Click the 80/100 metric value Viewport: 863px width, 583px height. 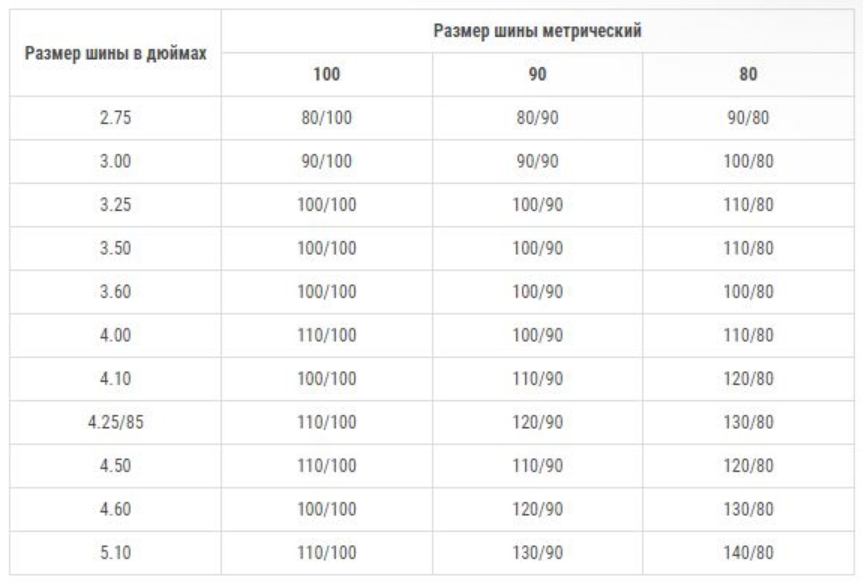coord(327,118)
